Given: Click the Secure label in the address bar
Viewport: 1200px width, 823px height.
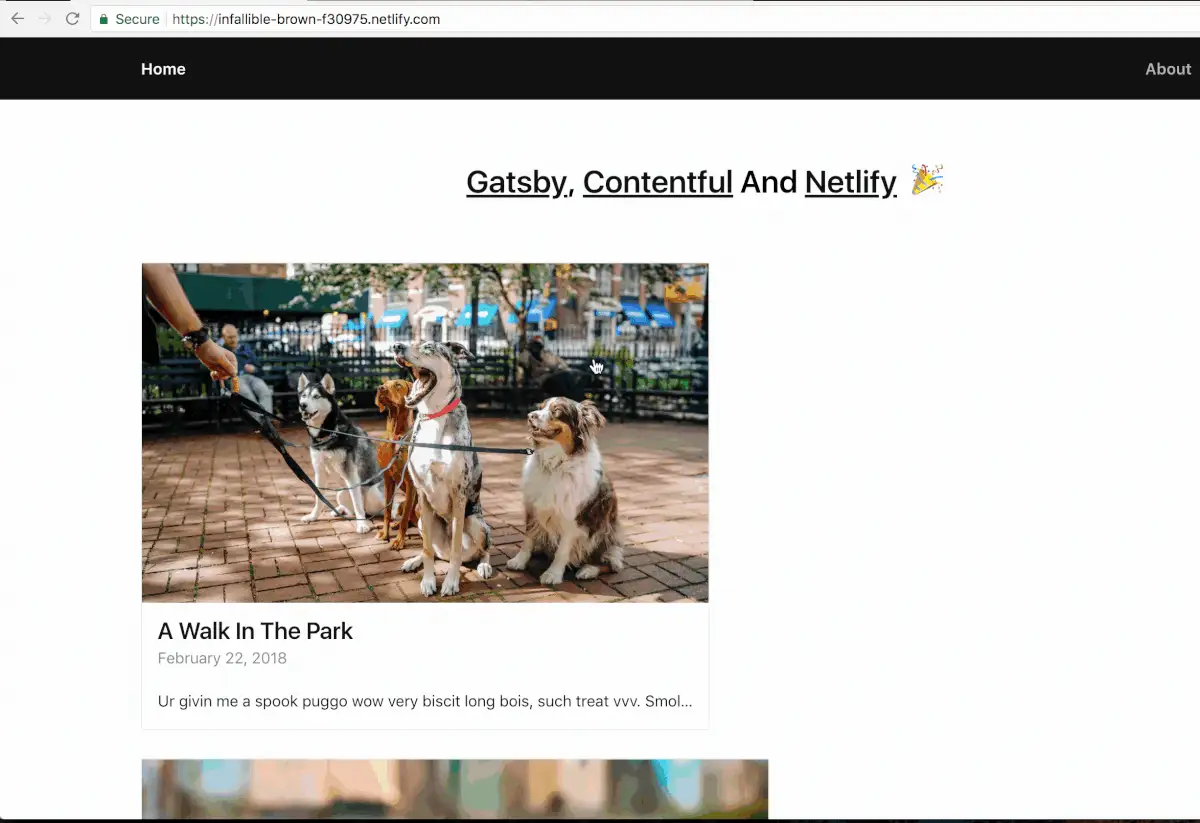Looking at the screenshot, I should (137, 19).
